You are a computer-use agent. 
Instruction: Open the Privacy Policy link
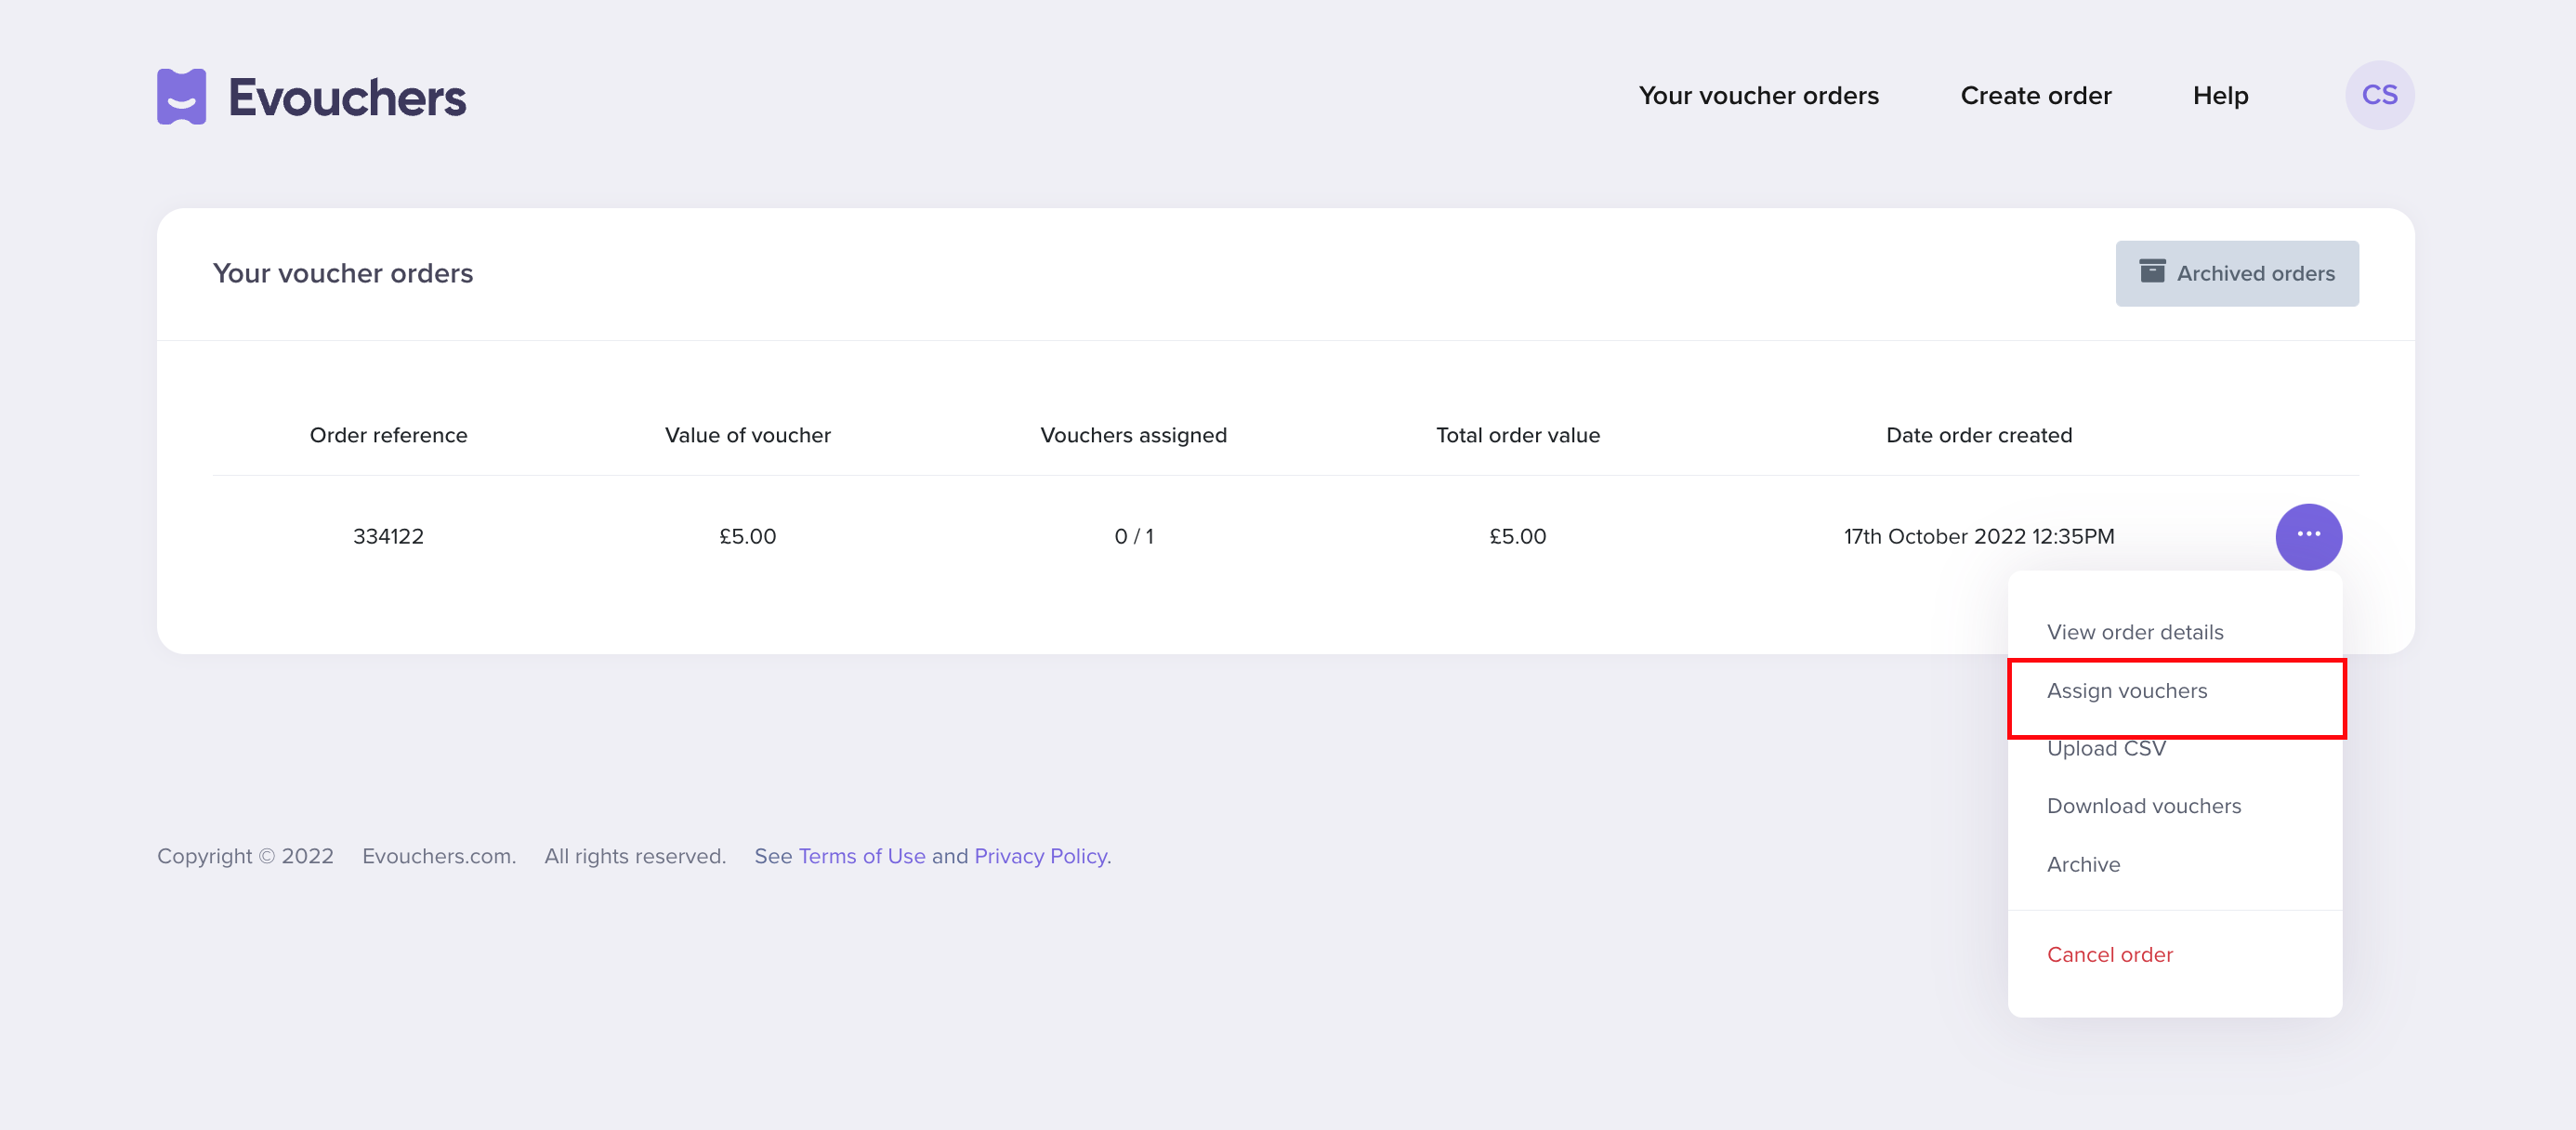tap(1040, 856)
